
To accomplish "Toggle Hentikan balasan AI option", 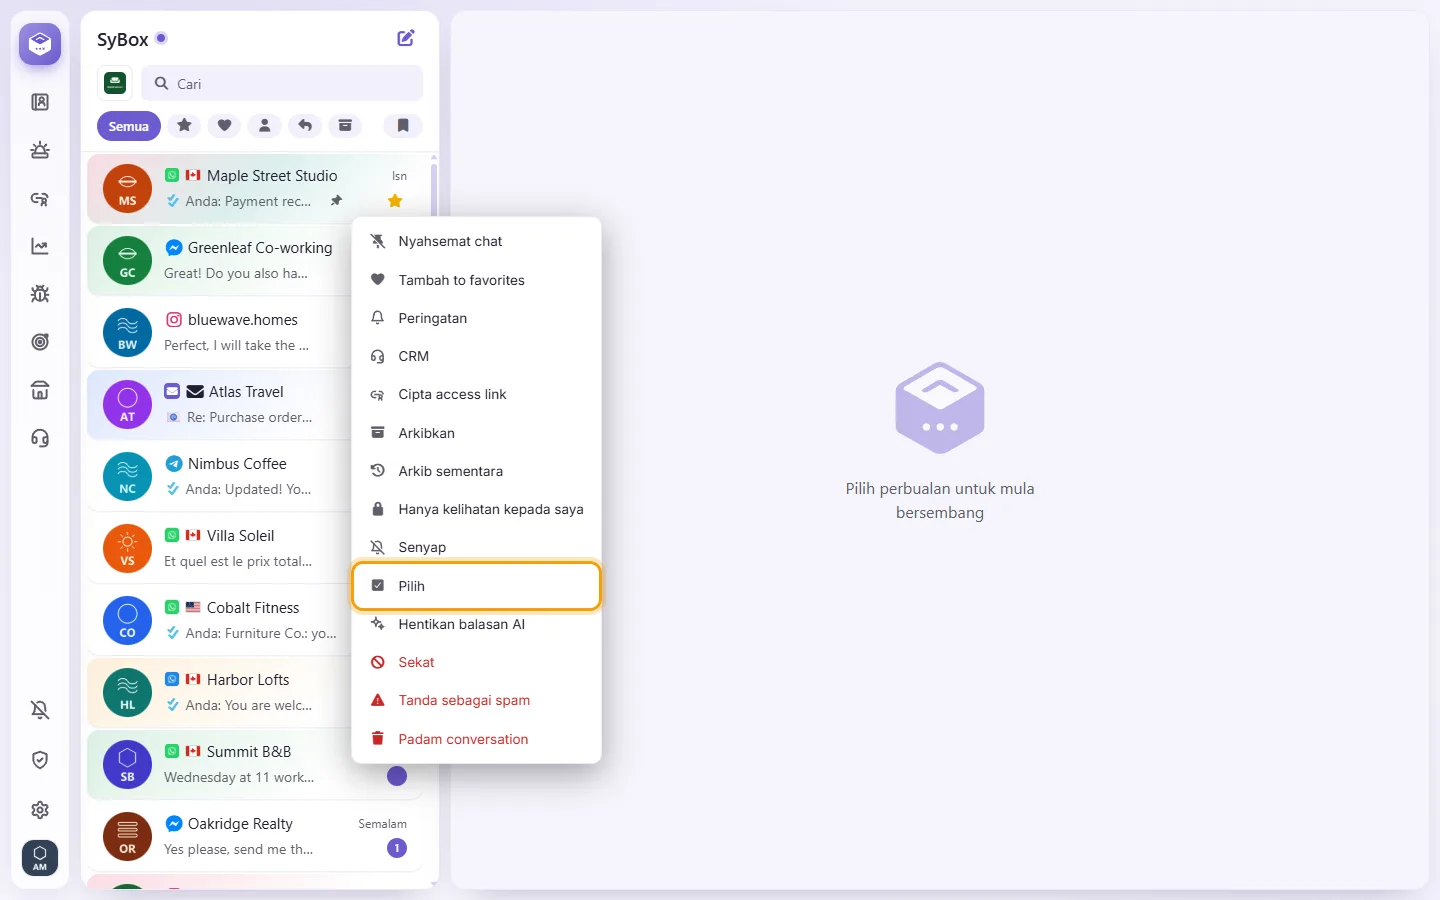I will point(477,624).
